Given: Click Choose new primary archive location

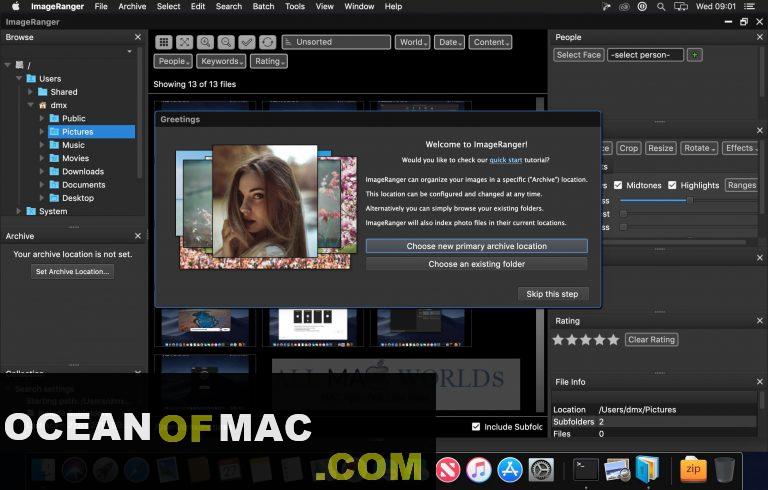Looking at the screenshot, I should coord(477,246).
